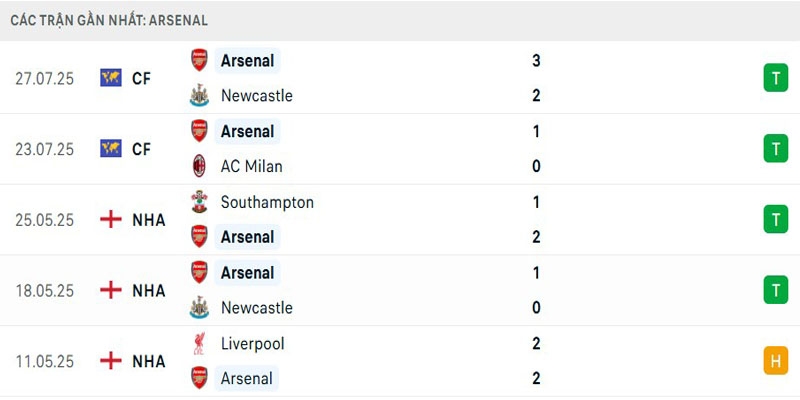This screenshot has height=400, width=800.
Task: Click the Newcastle crest in the 27.07.25 match
Action: (x=199, y=96)
